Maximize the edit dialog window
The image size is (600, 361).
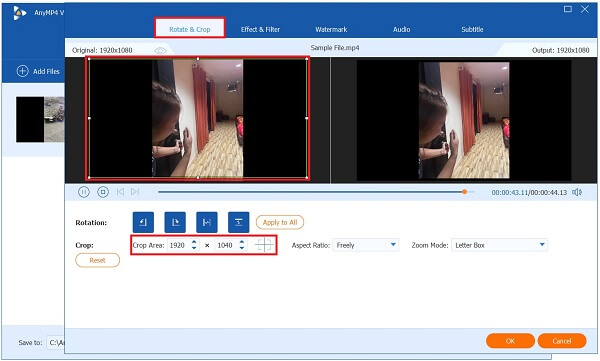tap(568, 9)
